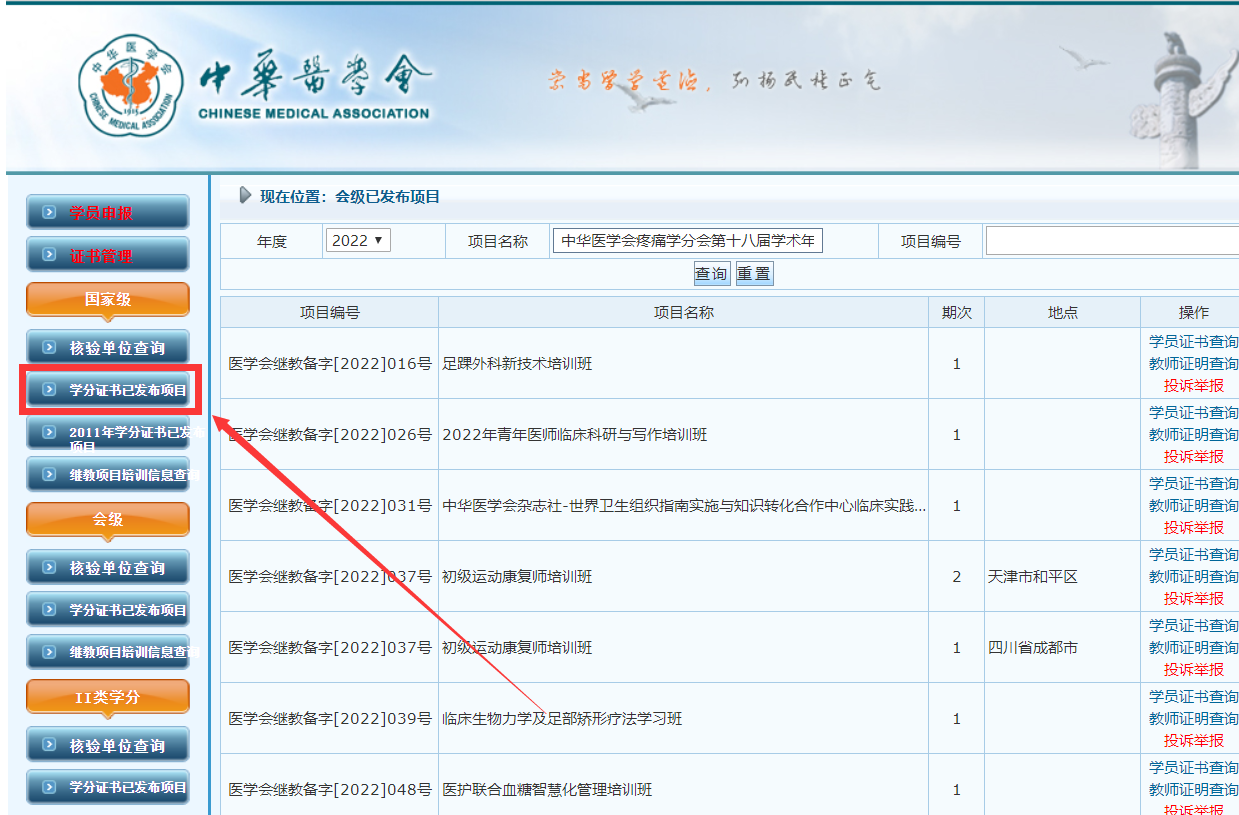Image resolution: width=1239 pixels, height=815 pixels.
Task: Click the 地点 column header
Action: pos(1062,313)
